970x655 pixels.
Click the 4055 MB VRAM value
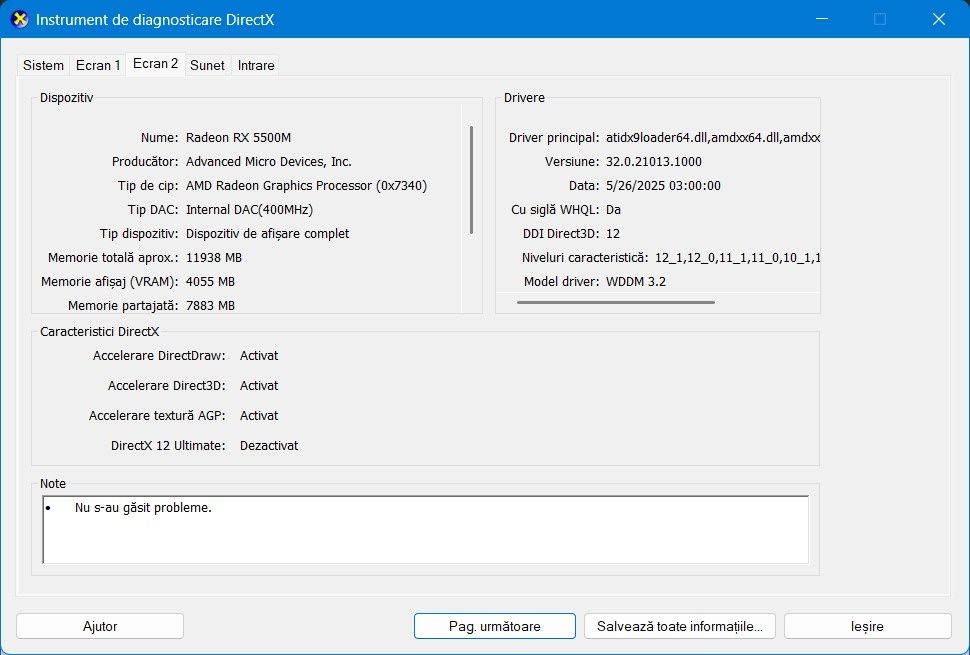point(210,281)
